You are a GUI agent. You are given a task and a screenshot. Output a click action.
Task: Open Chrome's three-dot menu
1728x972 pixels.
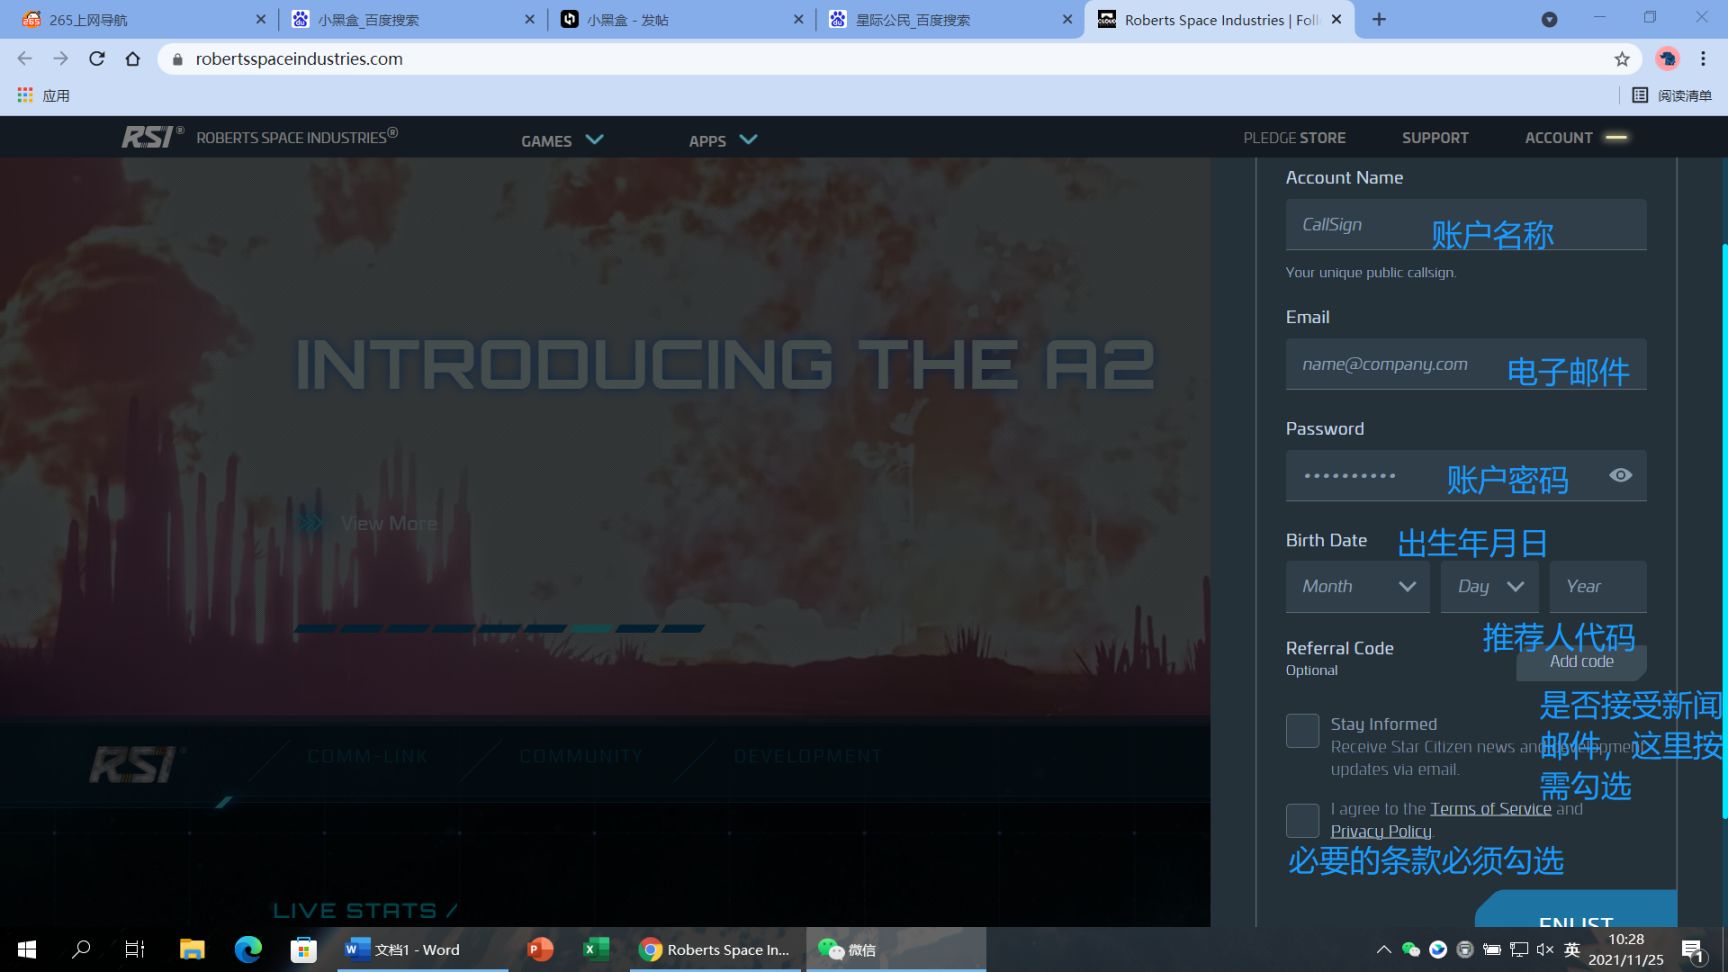click(x=1703, y=59)
